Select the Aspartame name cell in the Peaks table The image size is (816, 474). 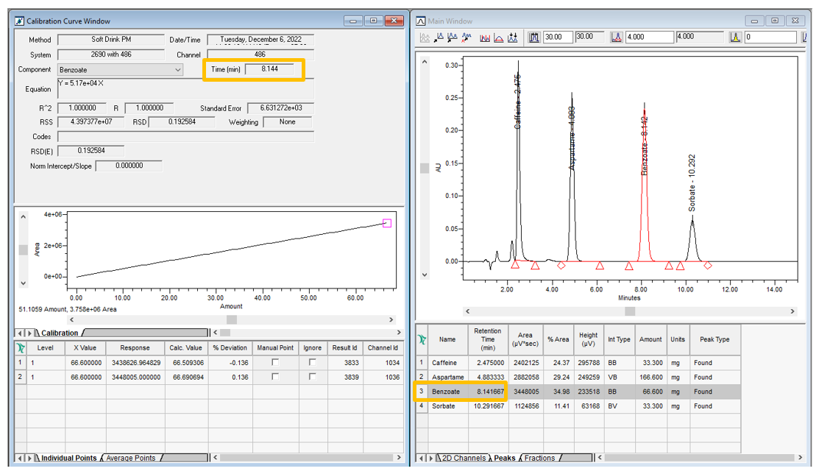pos(448,377)
